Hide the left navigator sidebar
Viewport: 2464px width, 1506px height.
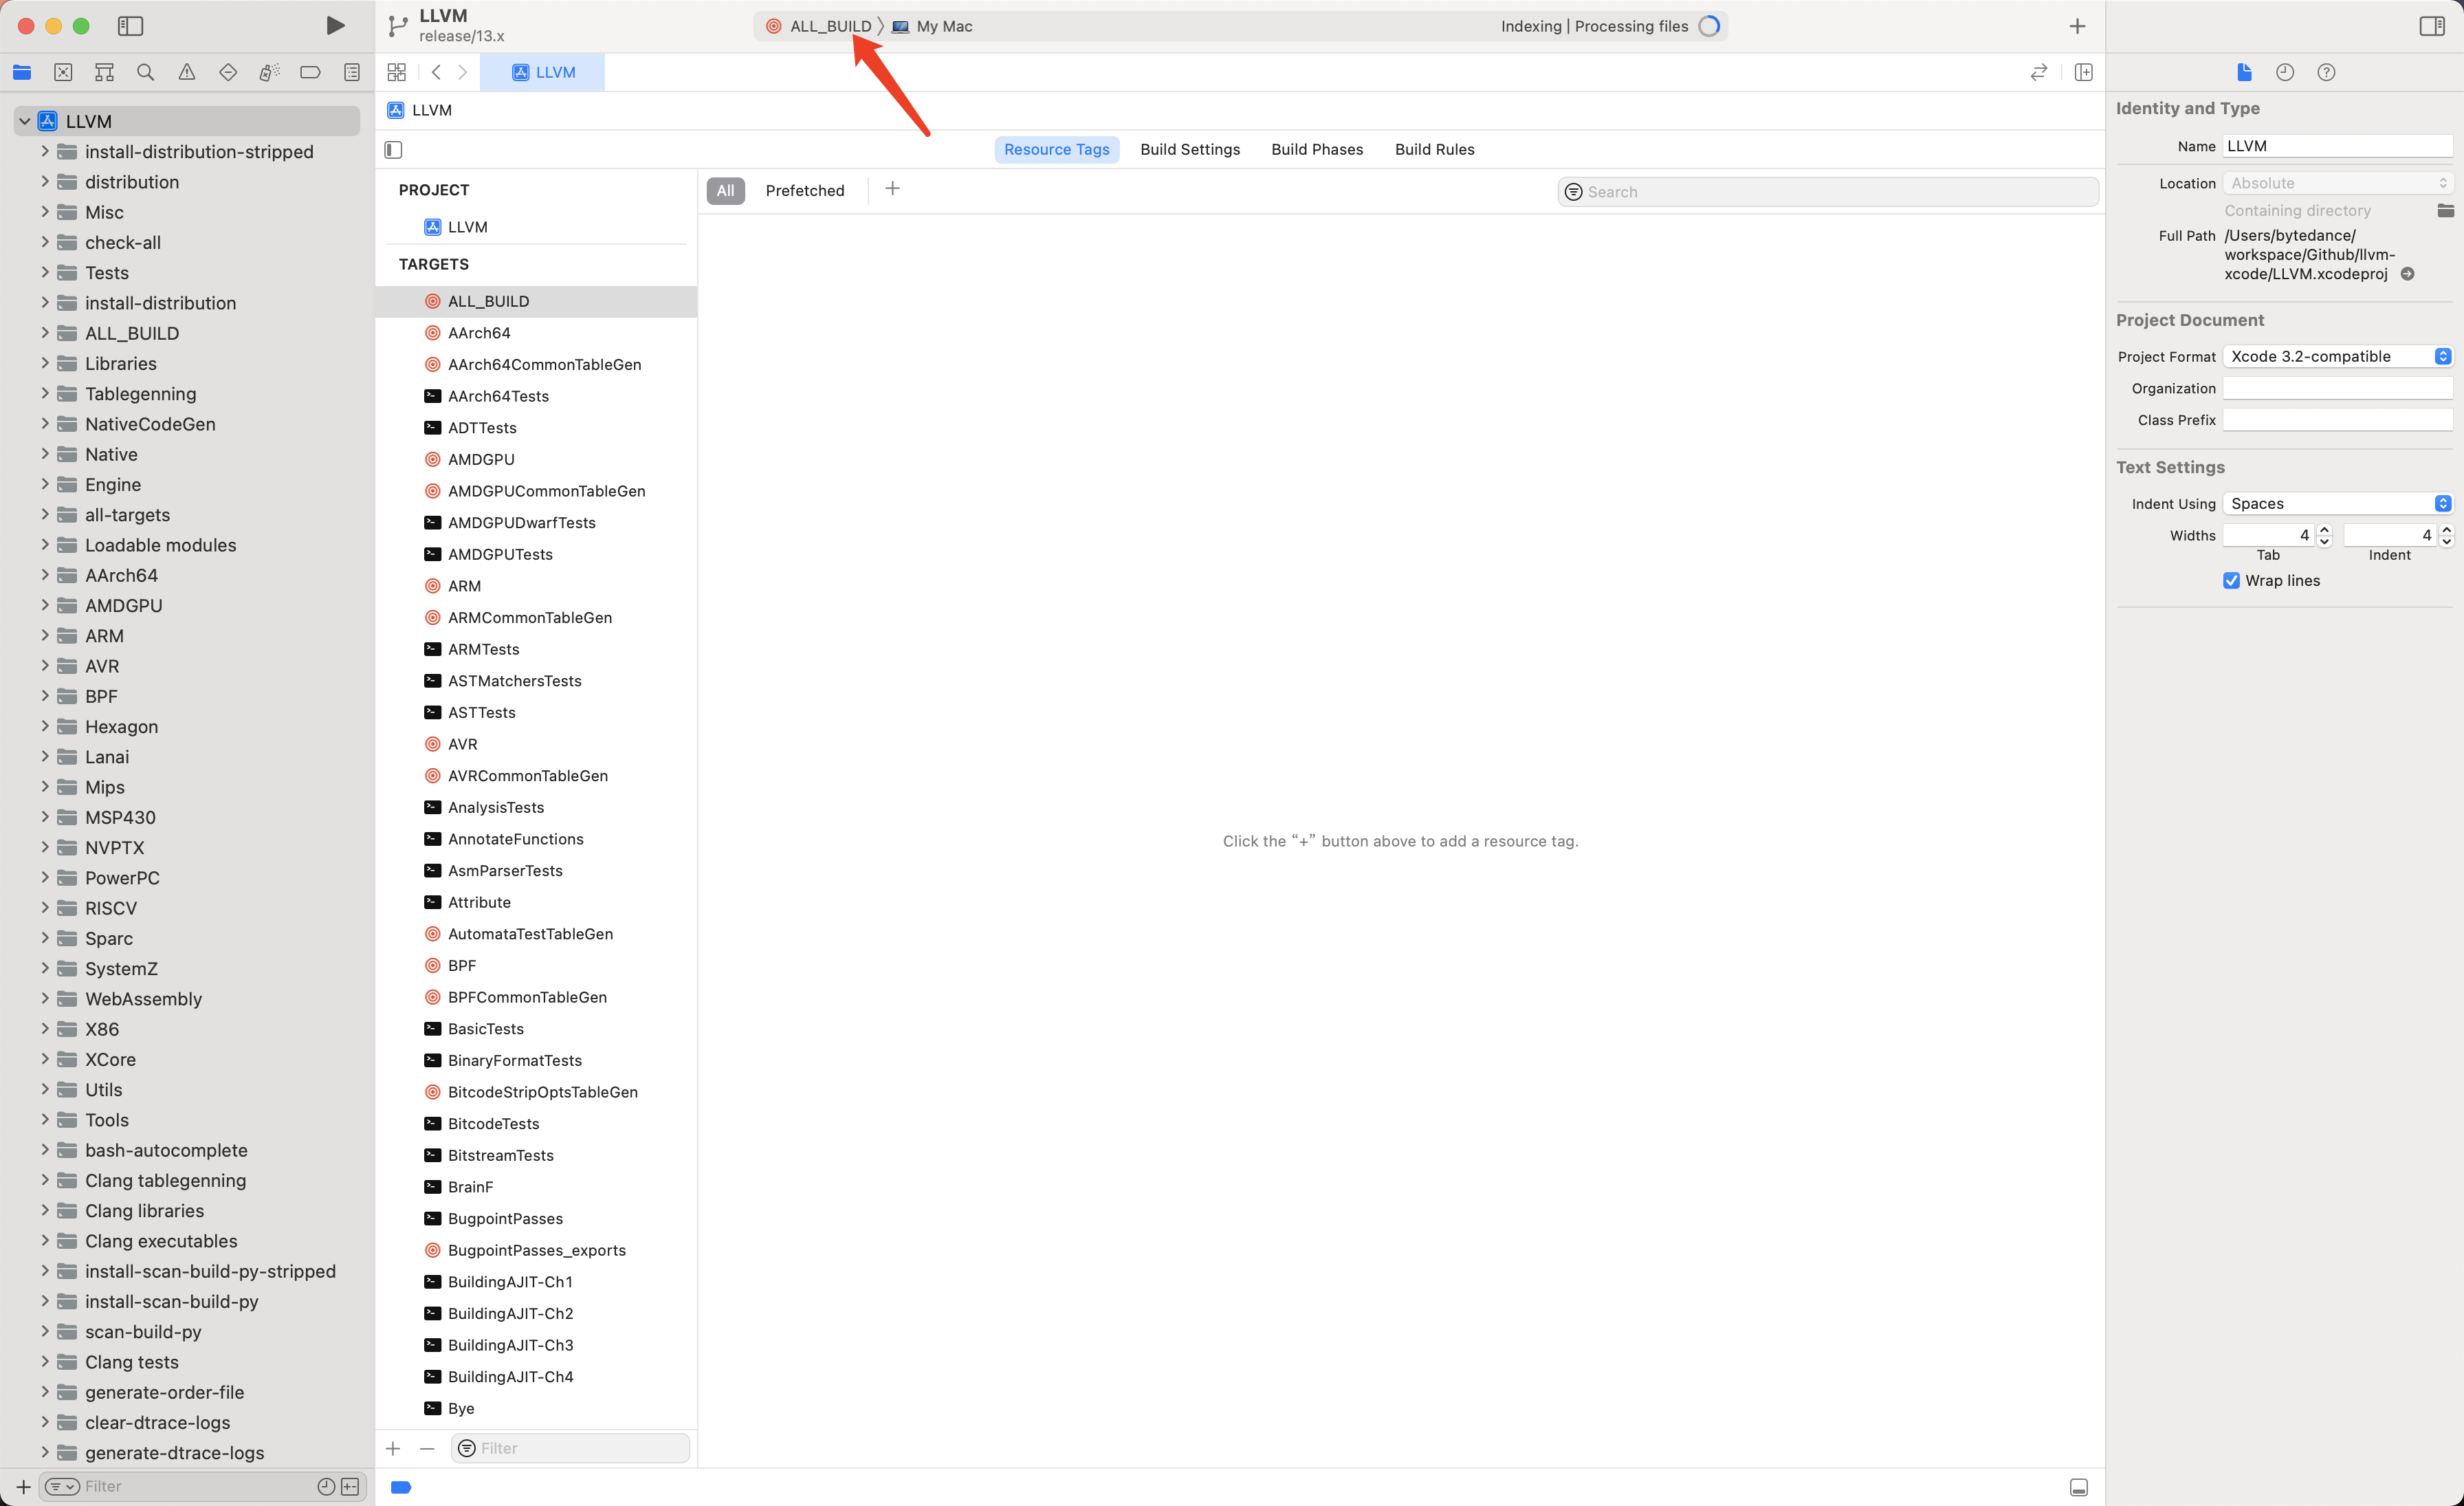coord(130,26)
